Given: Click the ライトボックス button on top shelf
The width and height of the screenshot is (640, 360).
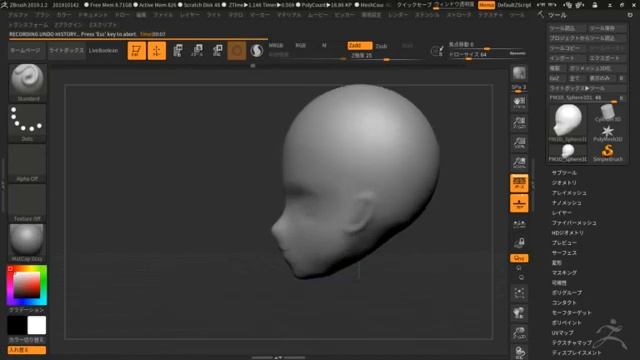Looking at the screenshot, I should (67, 51).
